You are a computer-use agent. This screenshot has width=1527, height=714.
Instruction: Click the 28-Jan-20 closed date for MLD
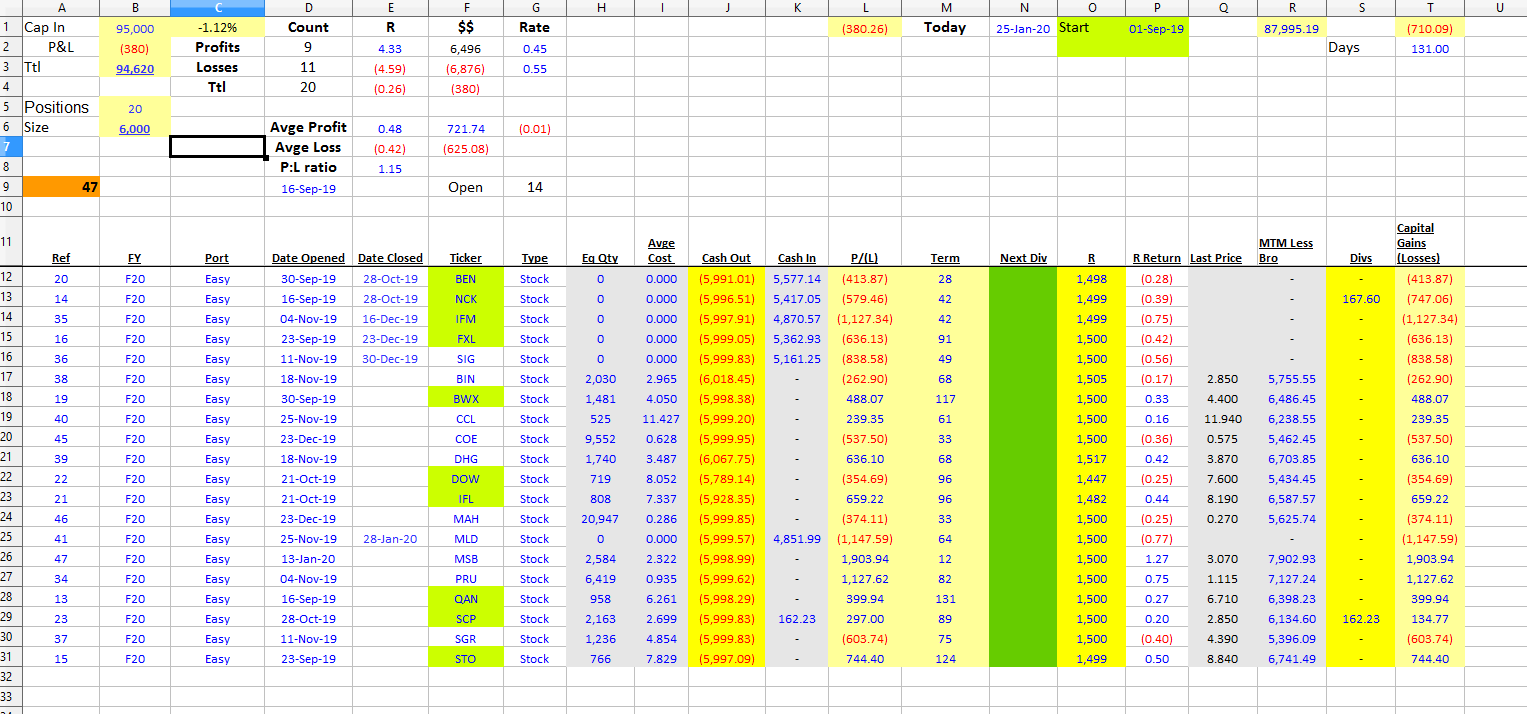[390, 539]
